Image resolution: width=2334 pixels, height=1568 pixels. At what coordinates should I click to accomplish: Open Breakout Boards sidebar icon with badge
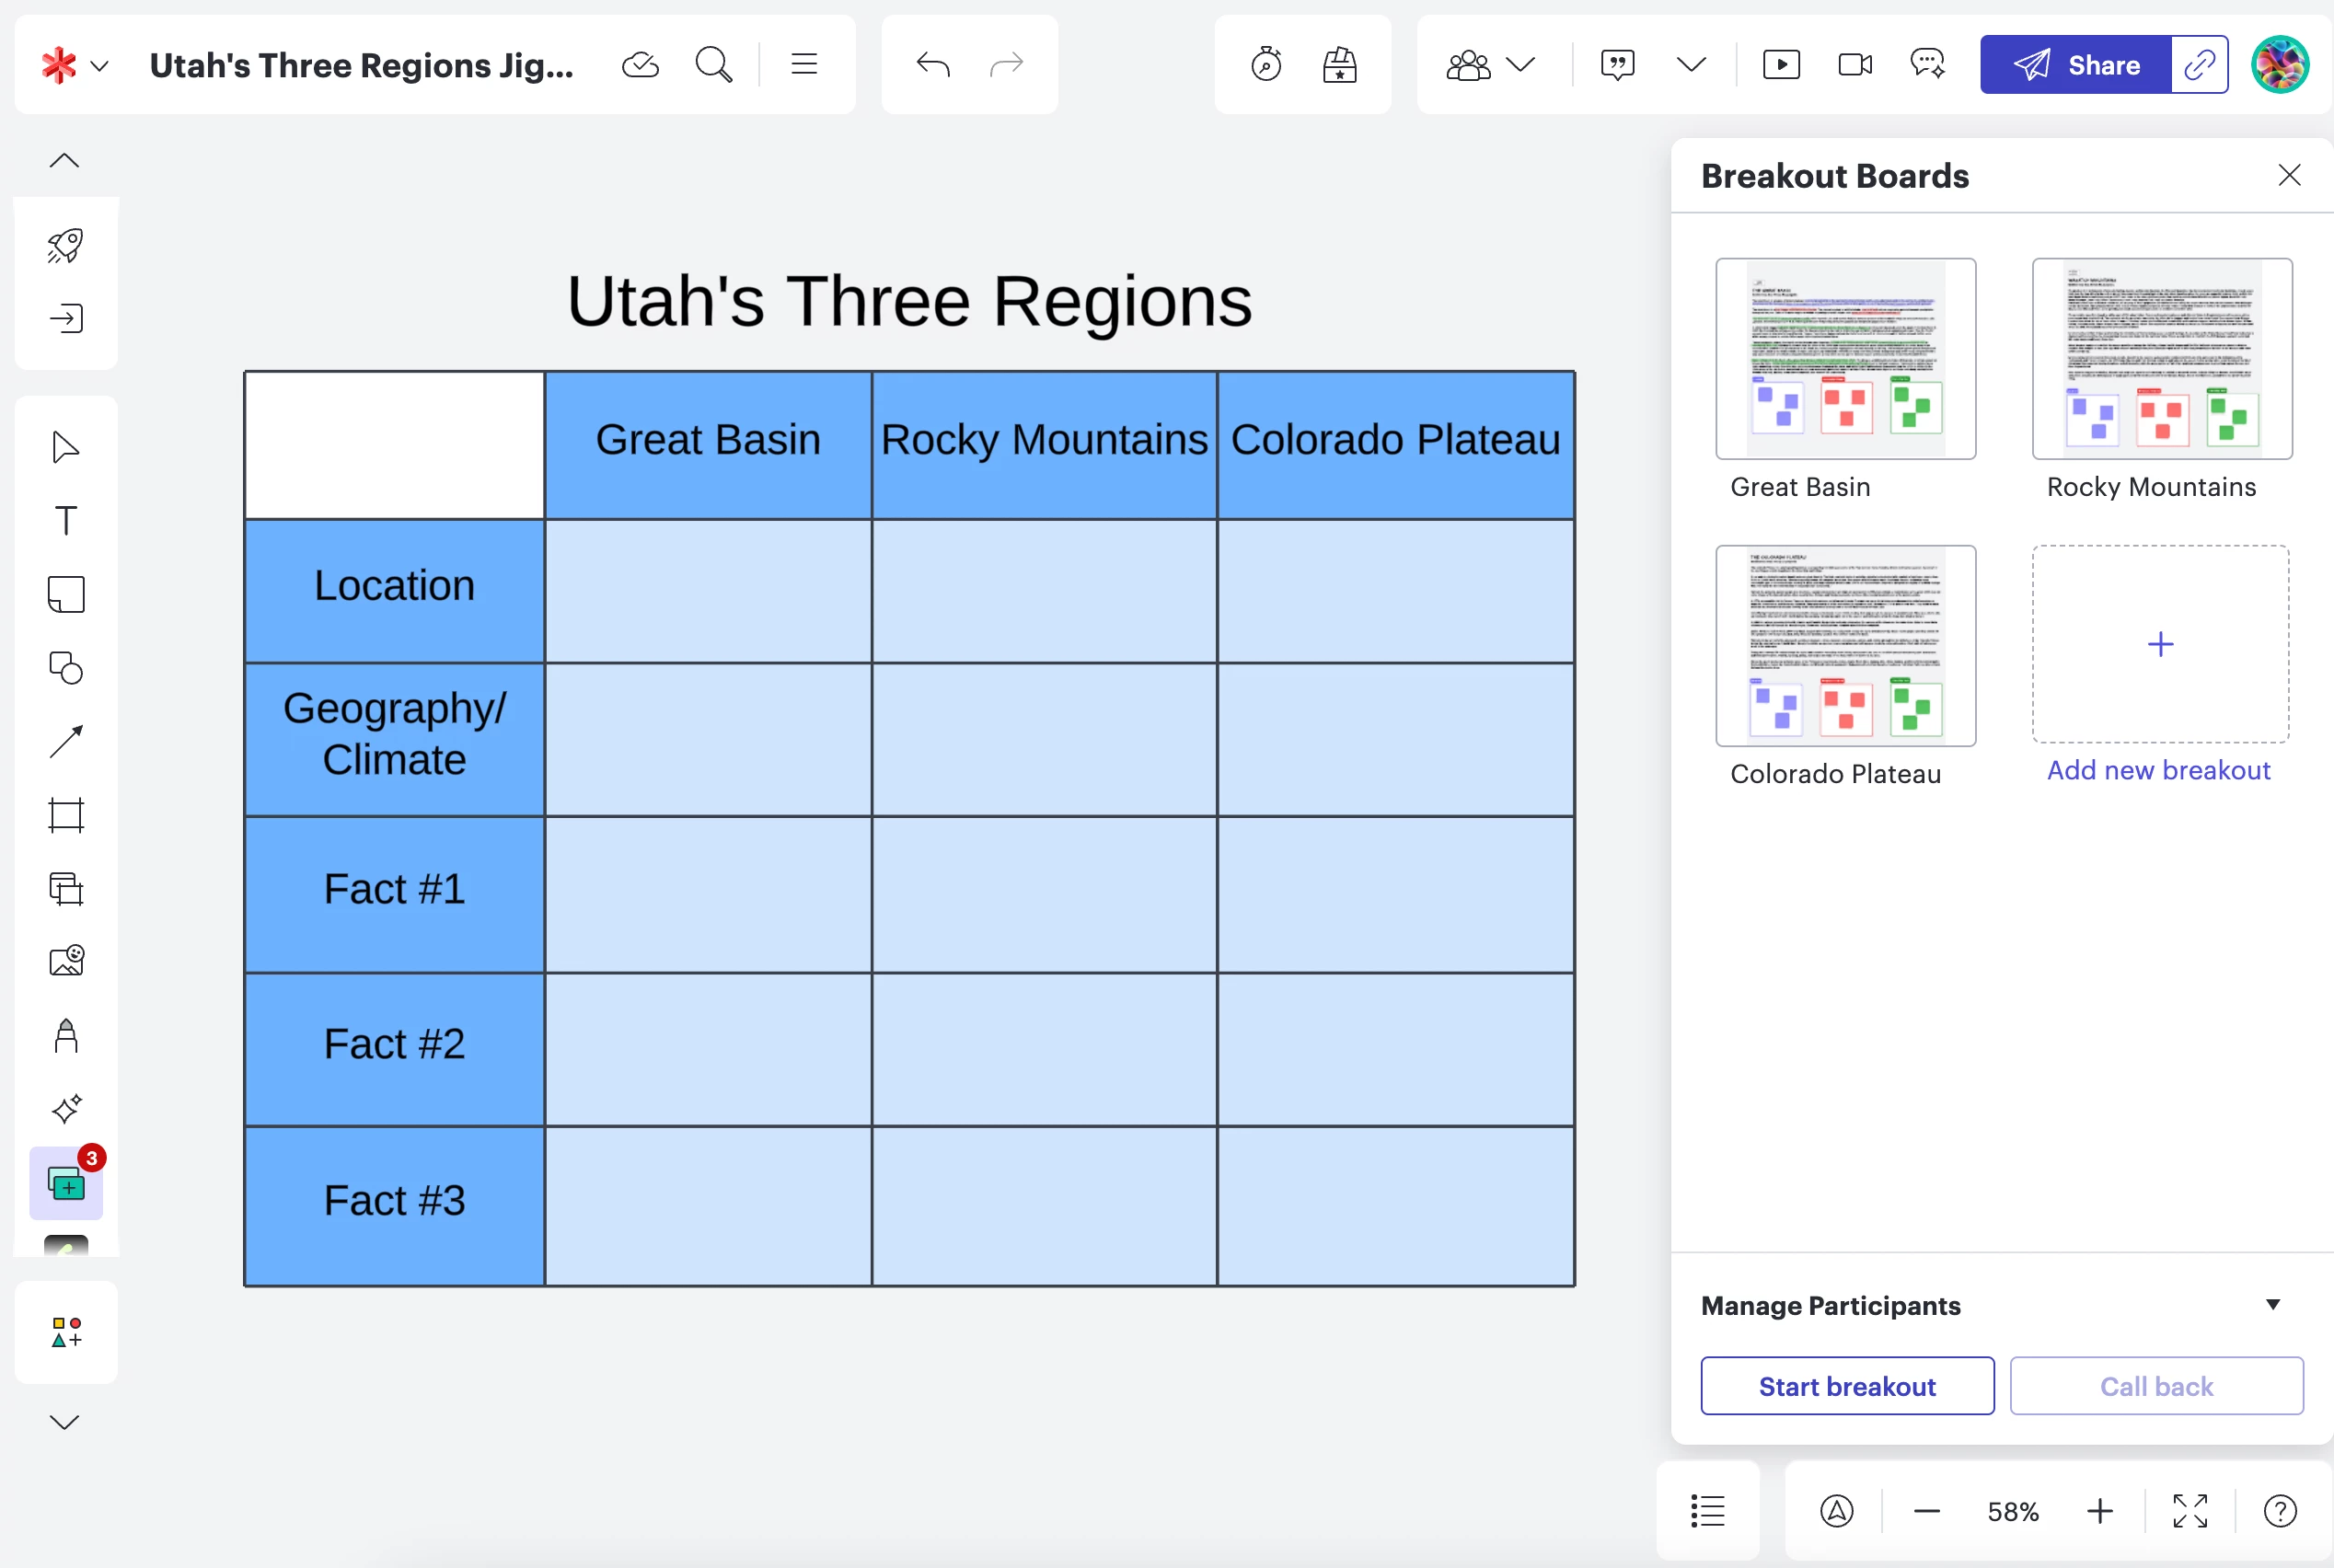(x=66, y=1184)
